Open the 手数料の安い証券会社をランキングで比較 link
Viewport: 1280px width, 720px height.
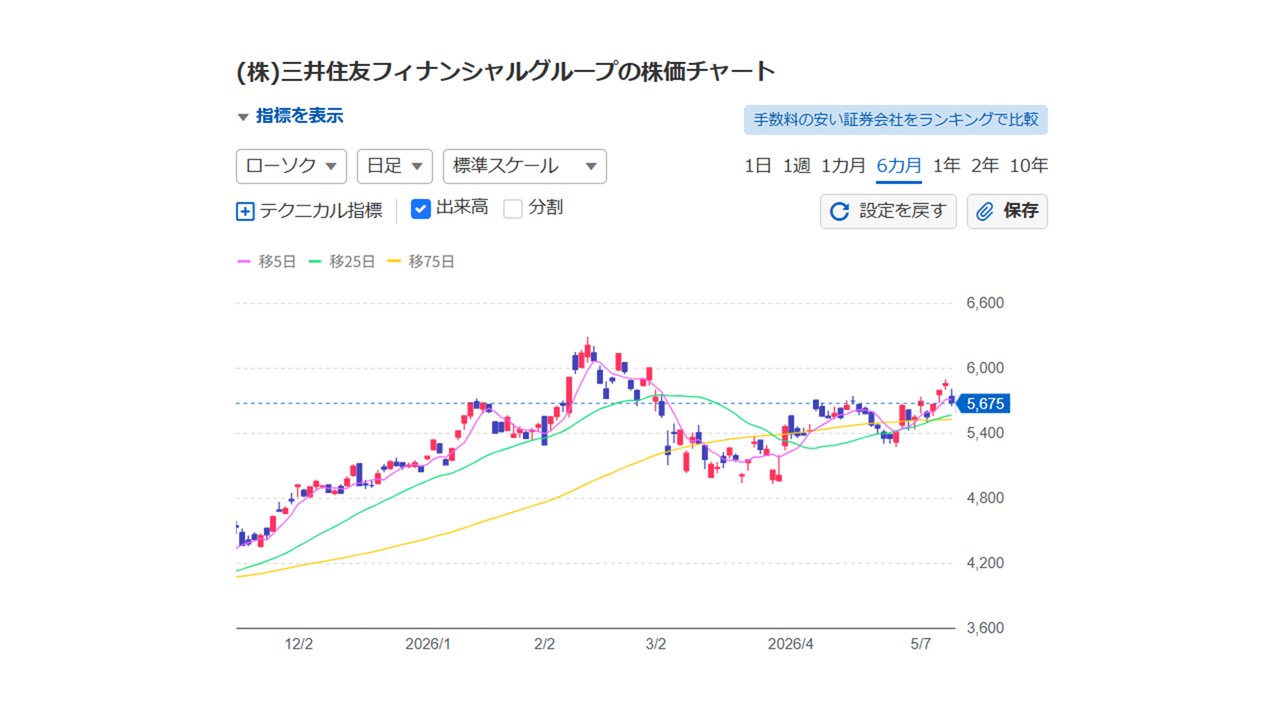pyautogui.click(x=896, y=120)
